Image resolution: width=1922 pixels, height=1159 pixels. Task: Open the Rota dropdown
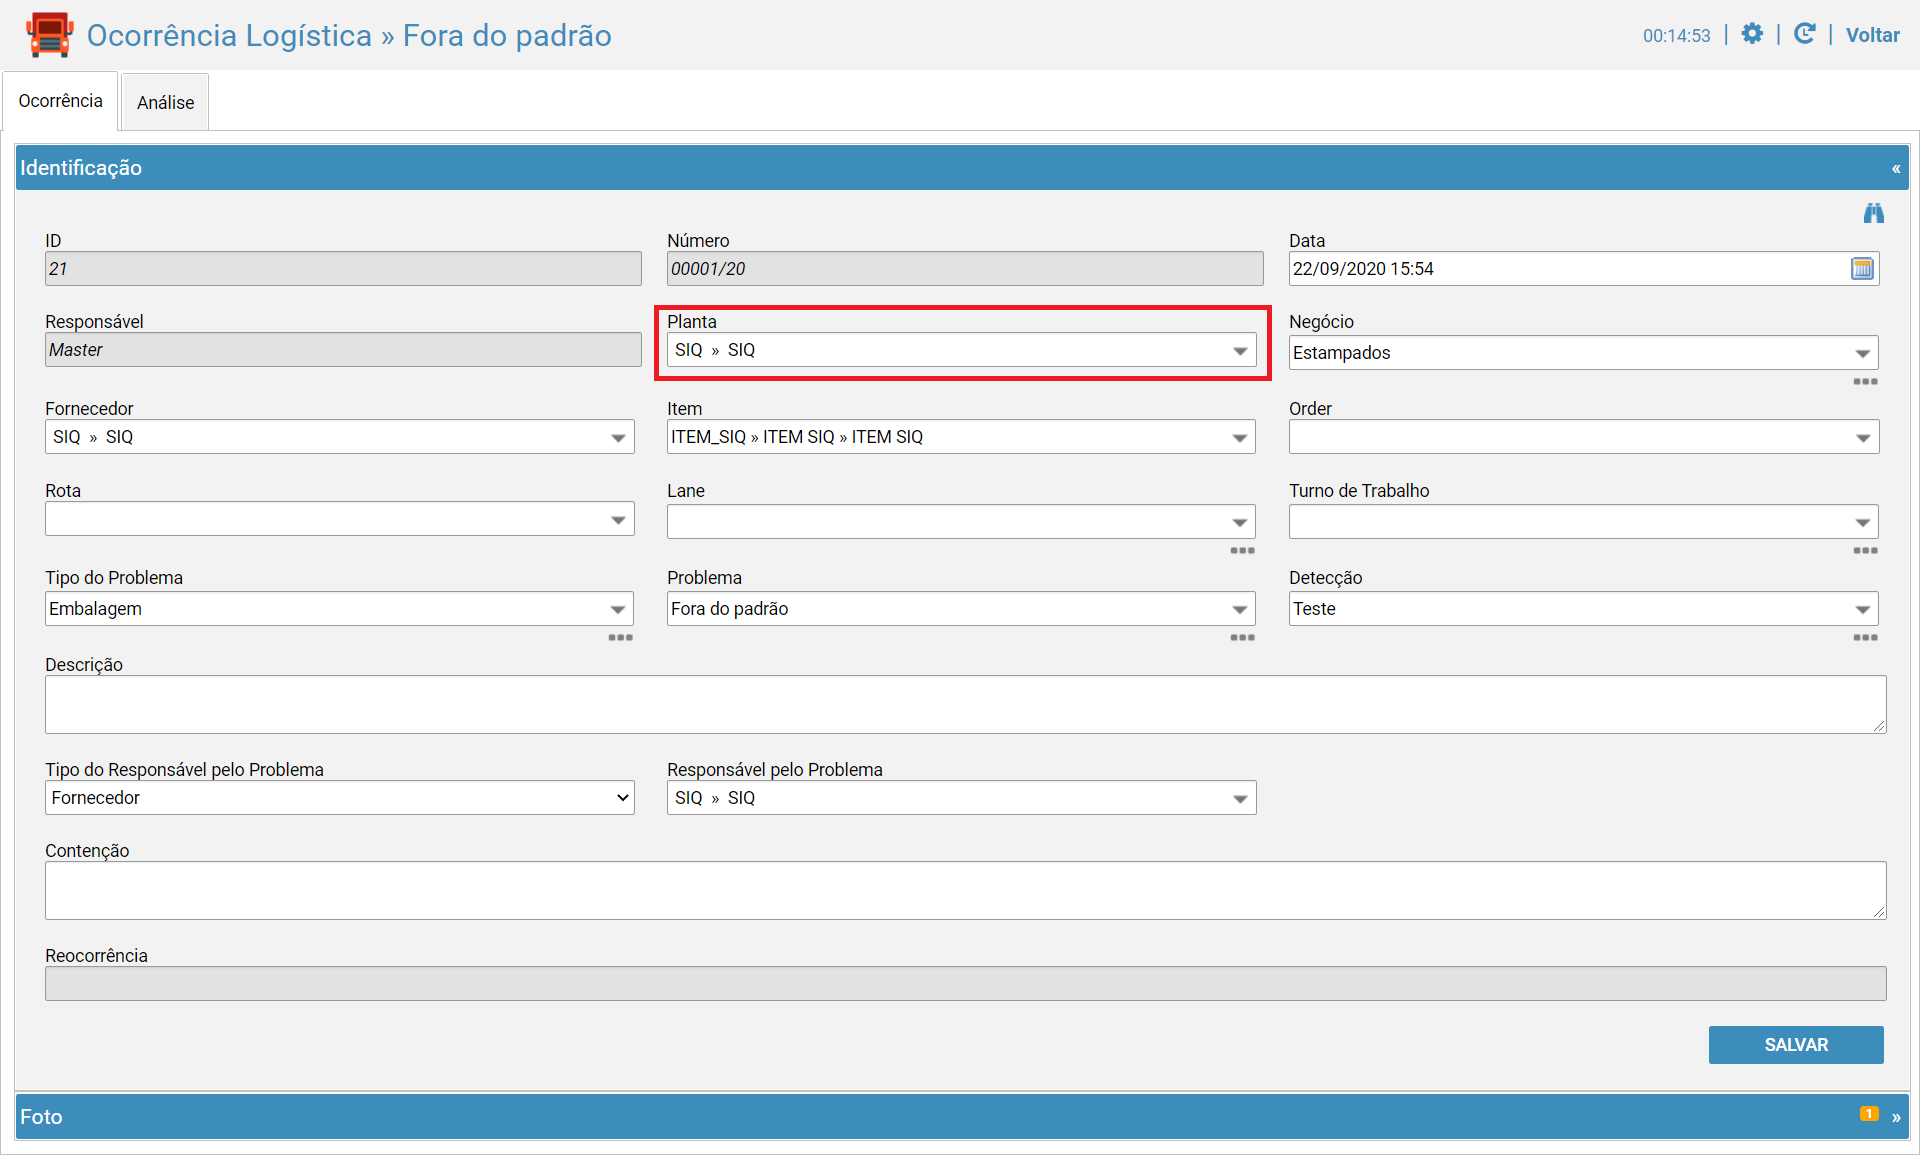(x=340, y=520)
